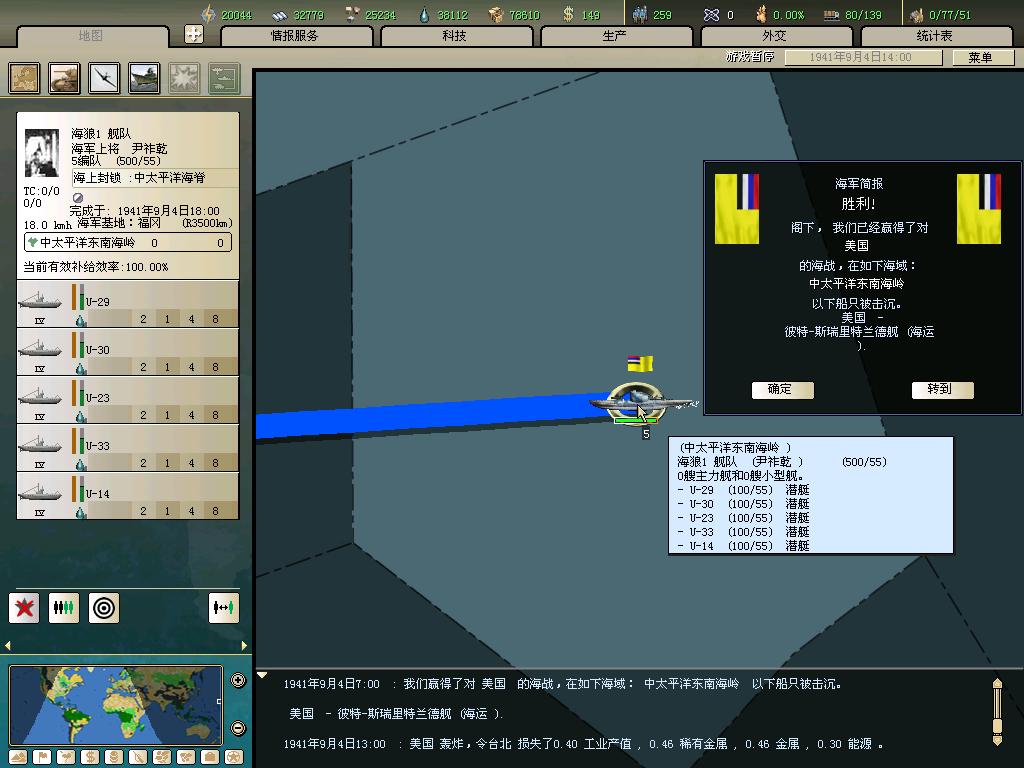Select the supply map mode (stacked coins icon)
Viewport: 1024px width, 768px height.
(114, 757)
